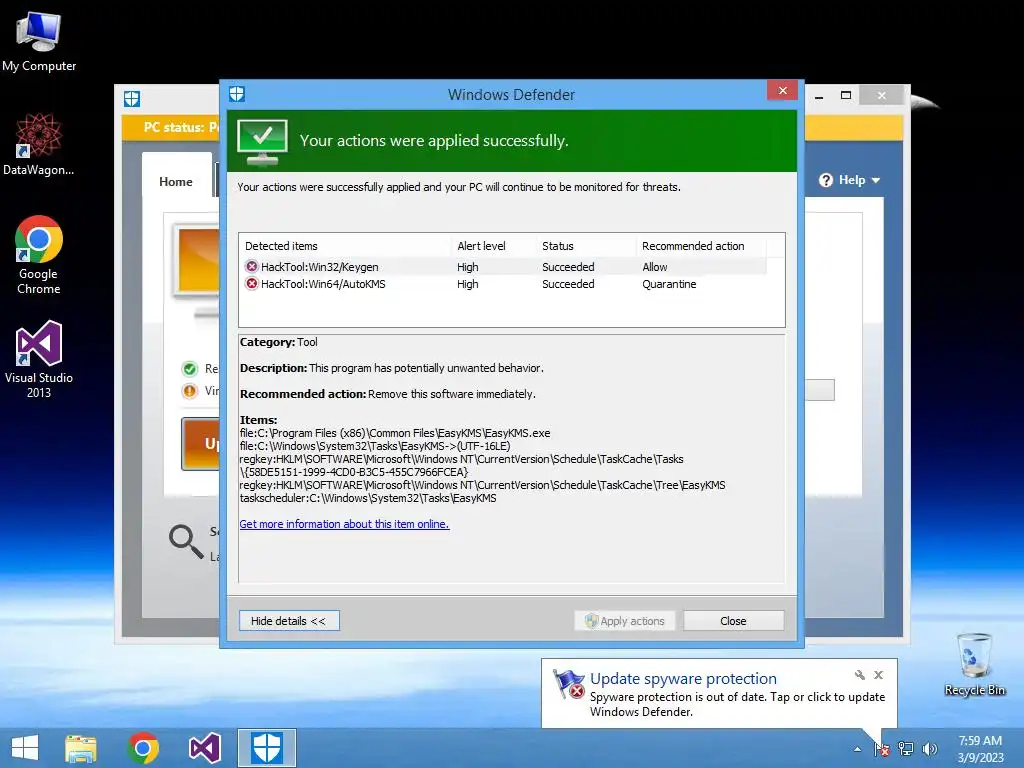Click Hide details button
The width and height of the screenshot is (1024, 768).
(x=289, y=620)
